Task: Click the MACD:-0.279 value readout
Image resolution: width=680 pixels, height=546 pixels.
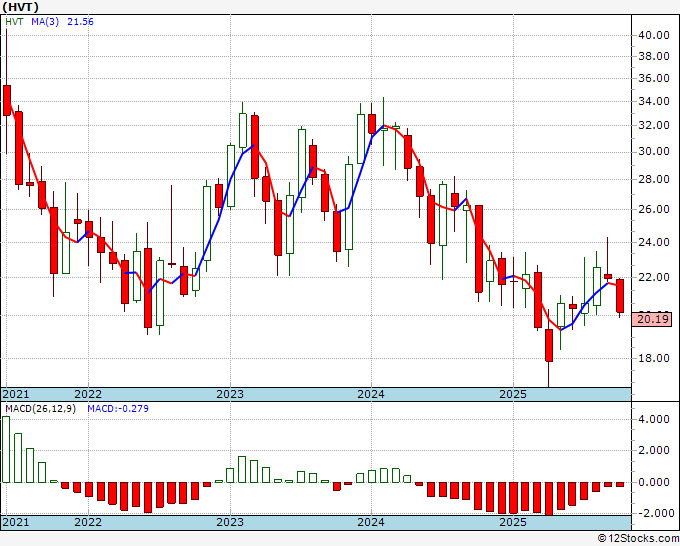Action: [118, 409]
